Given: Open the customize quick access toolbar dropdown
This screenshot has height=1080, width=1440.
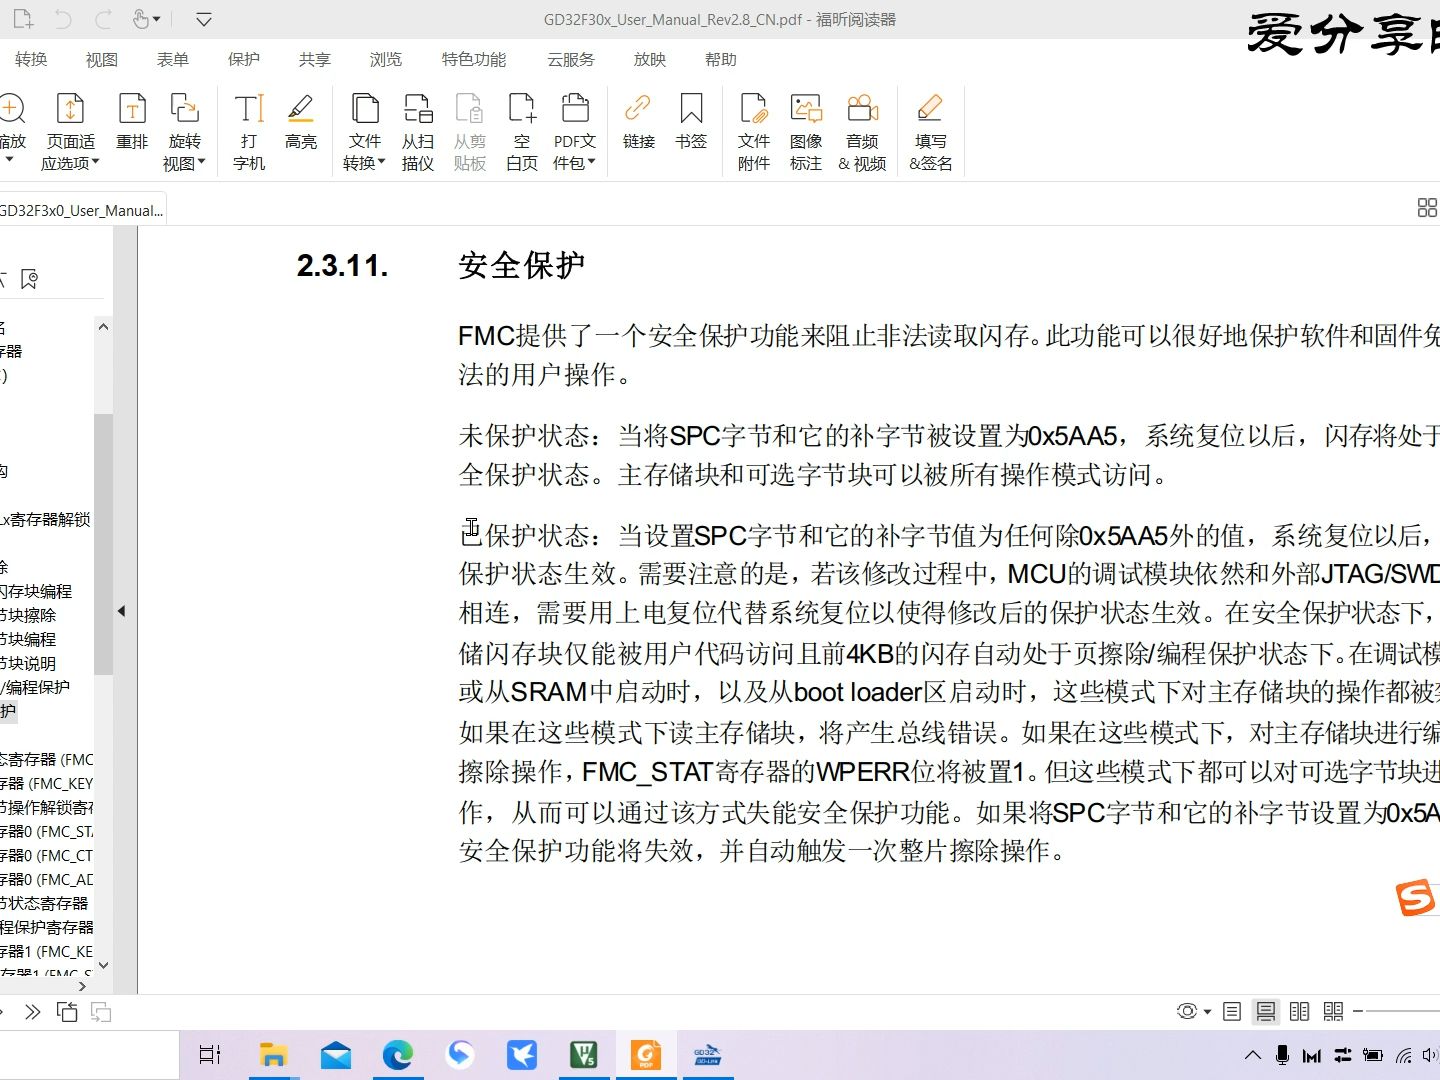Looking at the screenshot, I should pos(203,19).
